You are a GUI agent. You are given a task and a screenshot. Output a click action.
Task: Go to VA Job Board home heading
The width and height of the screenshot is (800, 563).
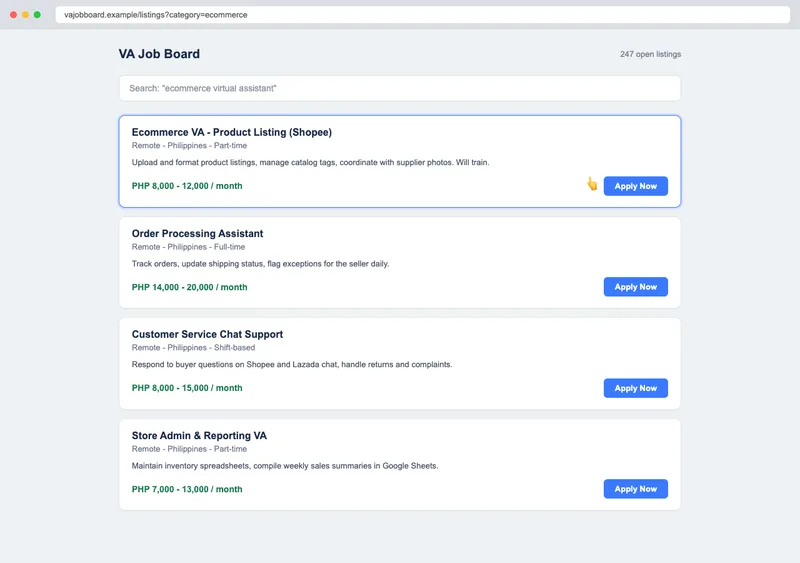(159, 54)
